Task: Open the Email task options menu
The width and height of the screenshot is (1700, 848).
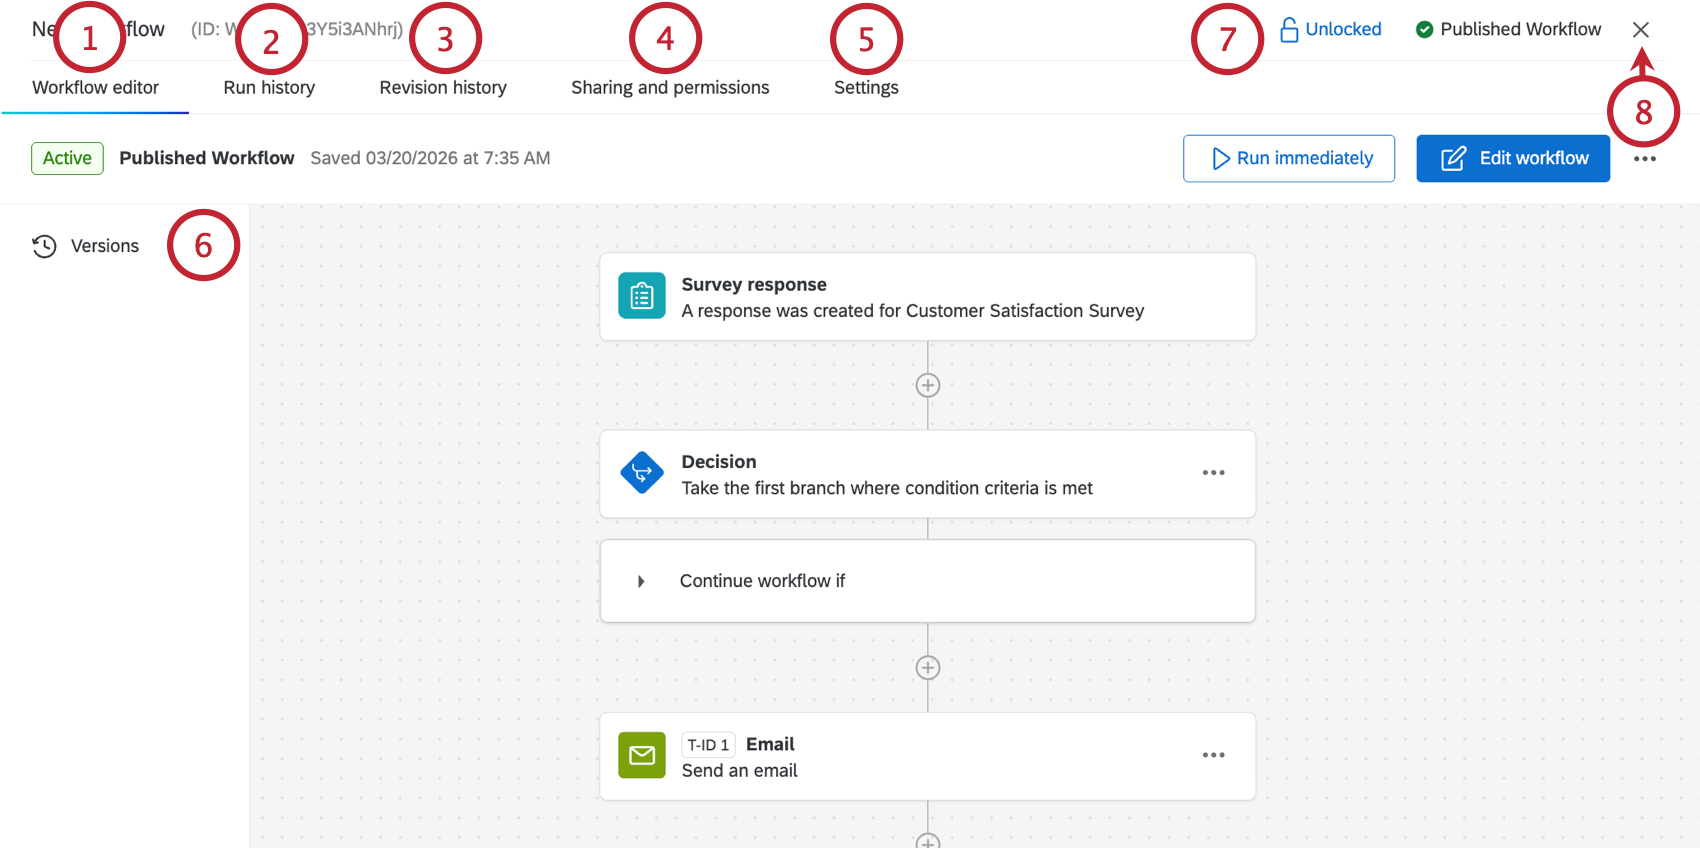Action: (x=1214, y=755)
